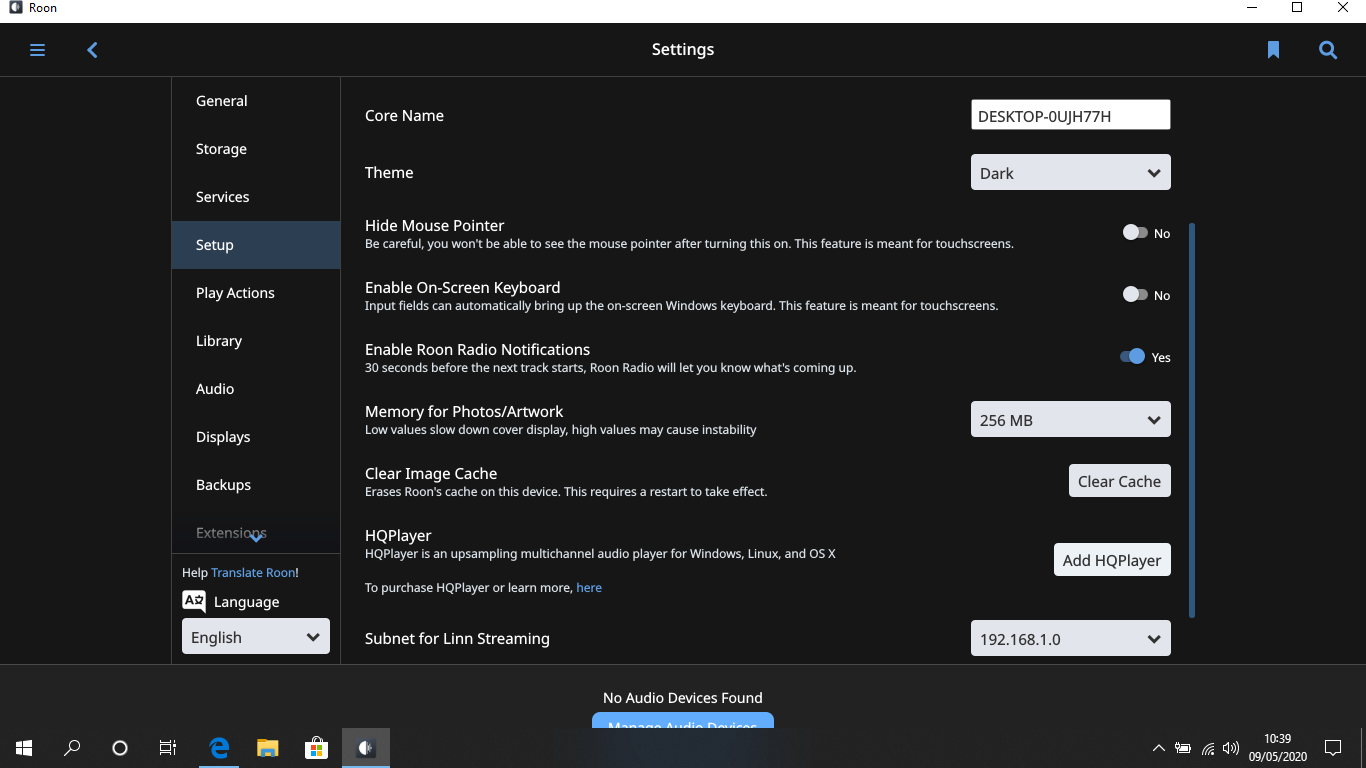
Task: Click the 'Clear Image Cache' label
Action: click(x=431, y=474)
